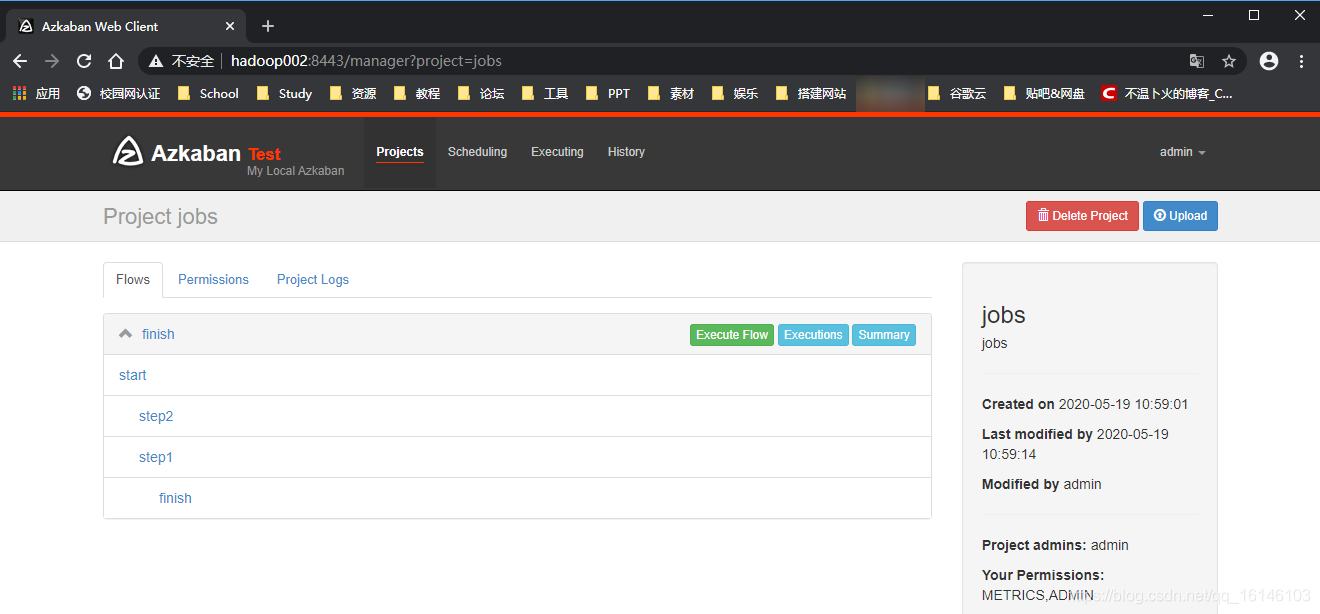The height and width of the screenshot is (614, 1320).
Task: Go to Executing page
Action: point(557,152)
